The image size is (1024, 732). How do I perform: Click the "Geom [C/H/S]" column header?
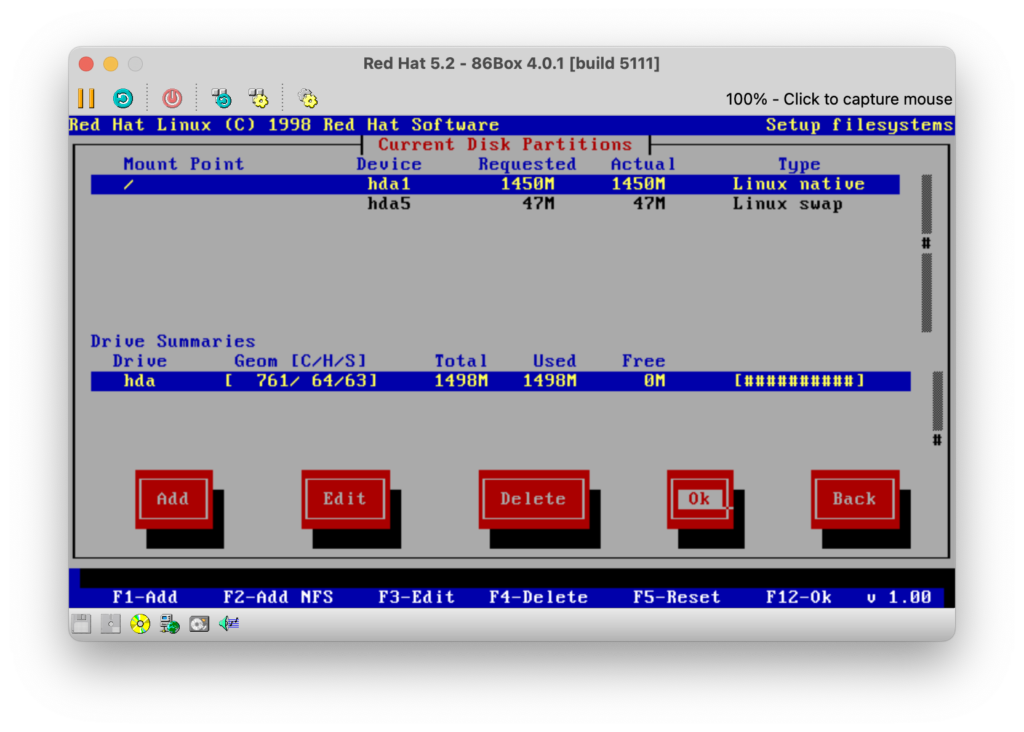click(x=300, y=361)
